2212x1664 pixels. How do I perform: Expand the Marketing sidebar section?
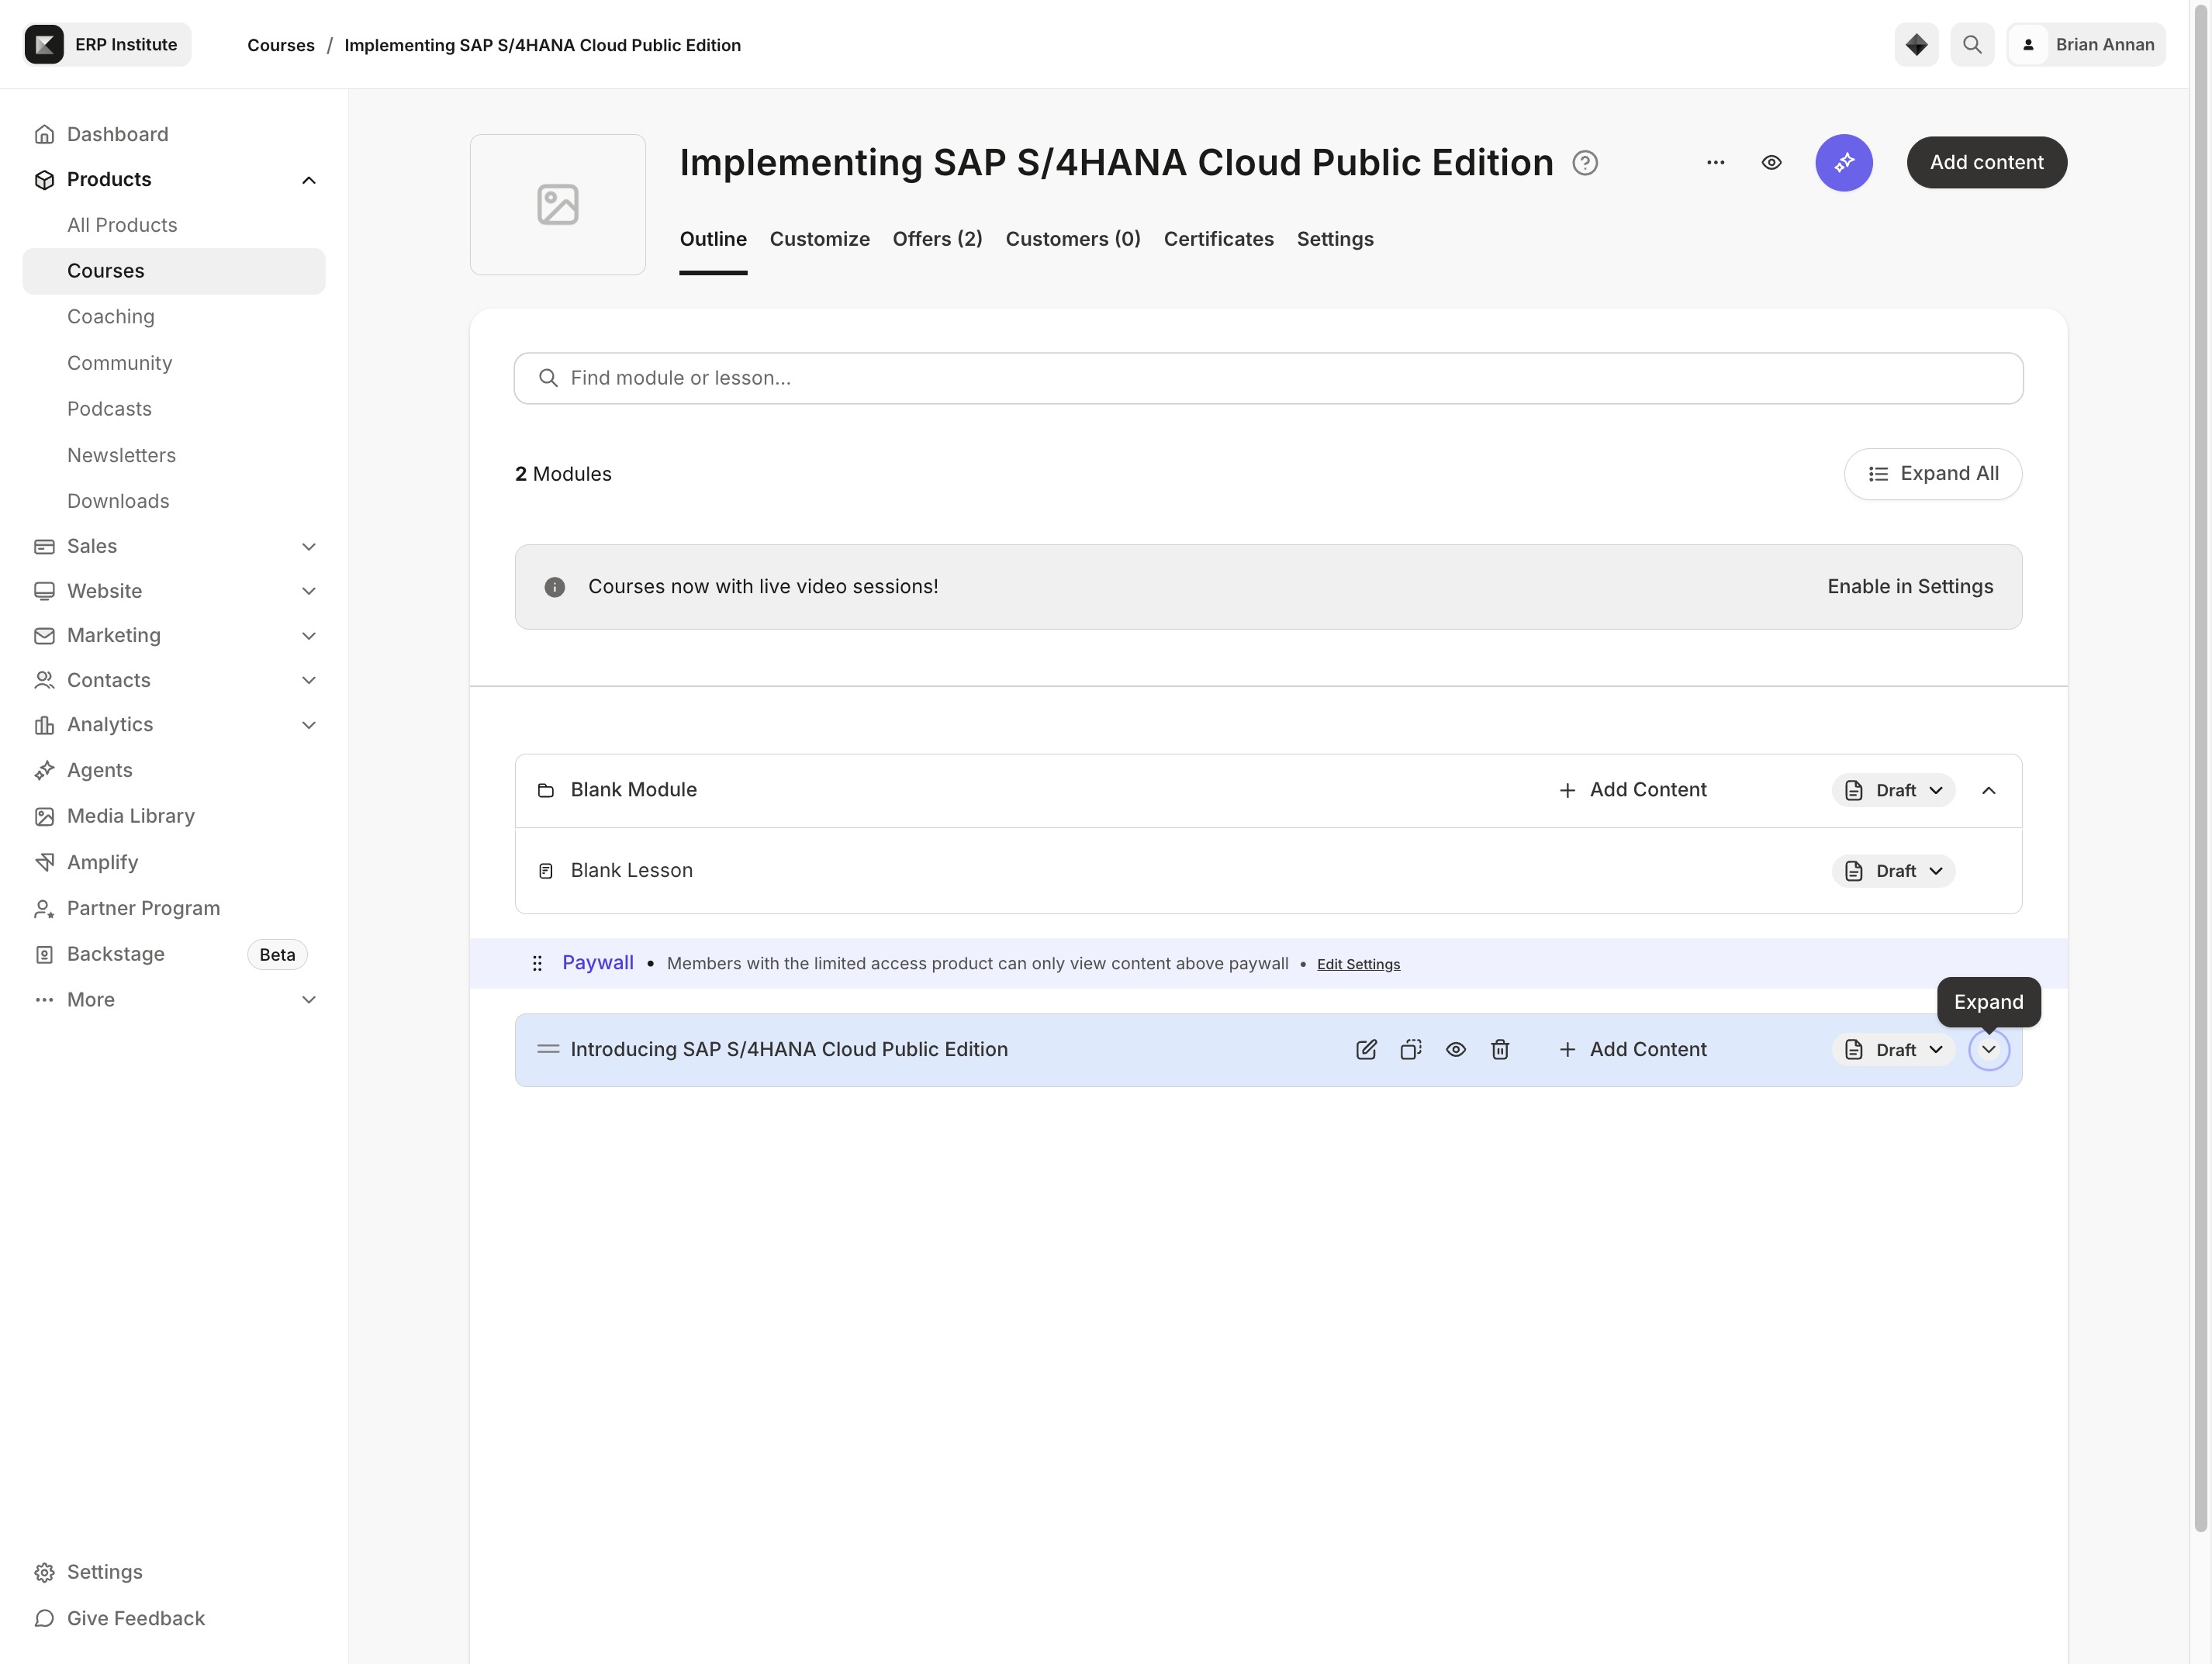[x=309, y=636]
